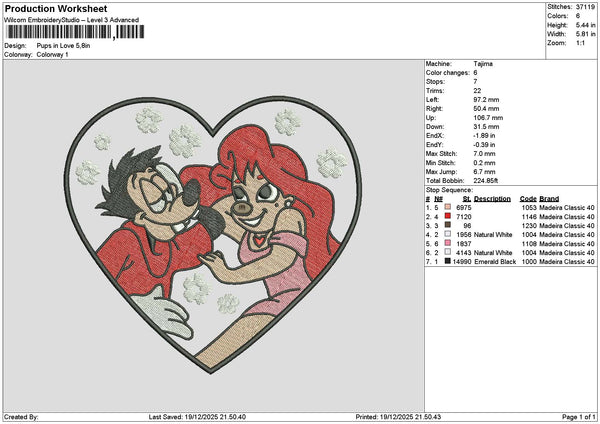Select the brown swatch in stop 3
Screen dimensions: 600x424
tap(448, 225)
